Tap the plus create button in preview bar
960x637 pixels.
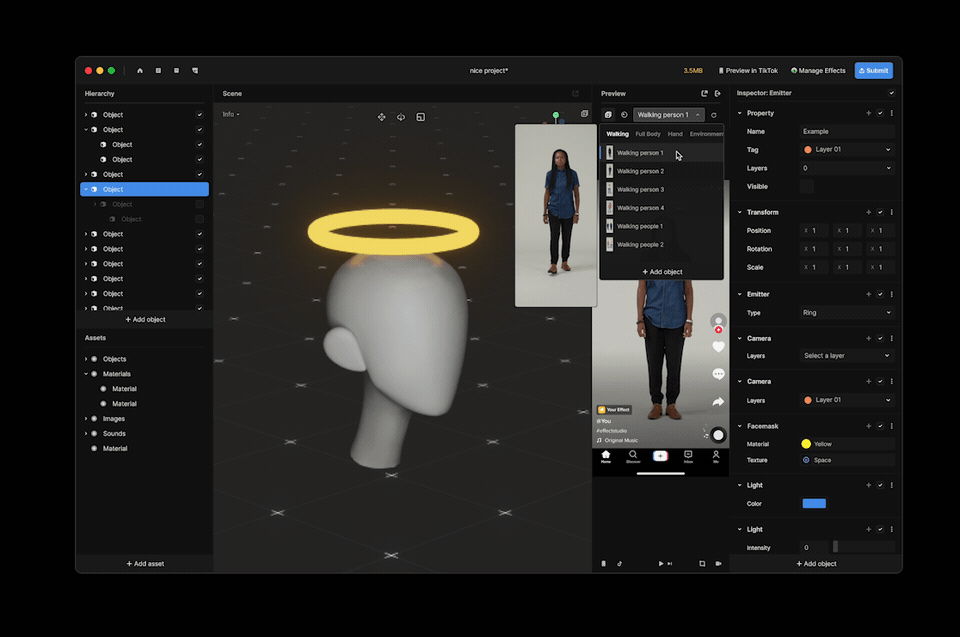coord(661,456)
